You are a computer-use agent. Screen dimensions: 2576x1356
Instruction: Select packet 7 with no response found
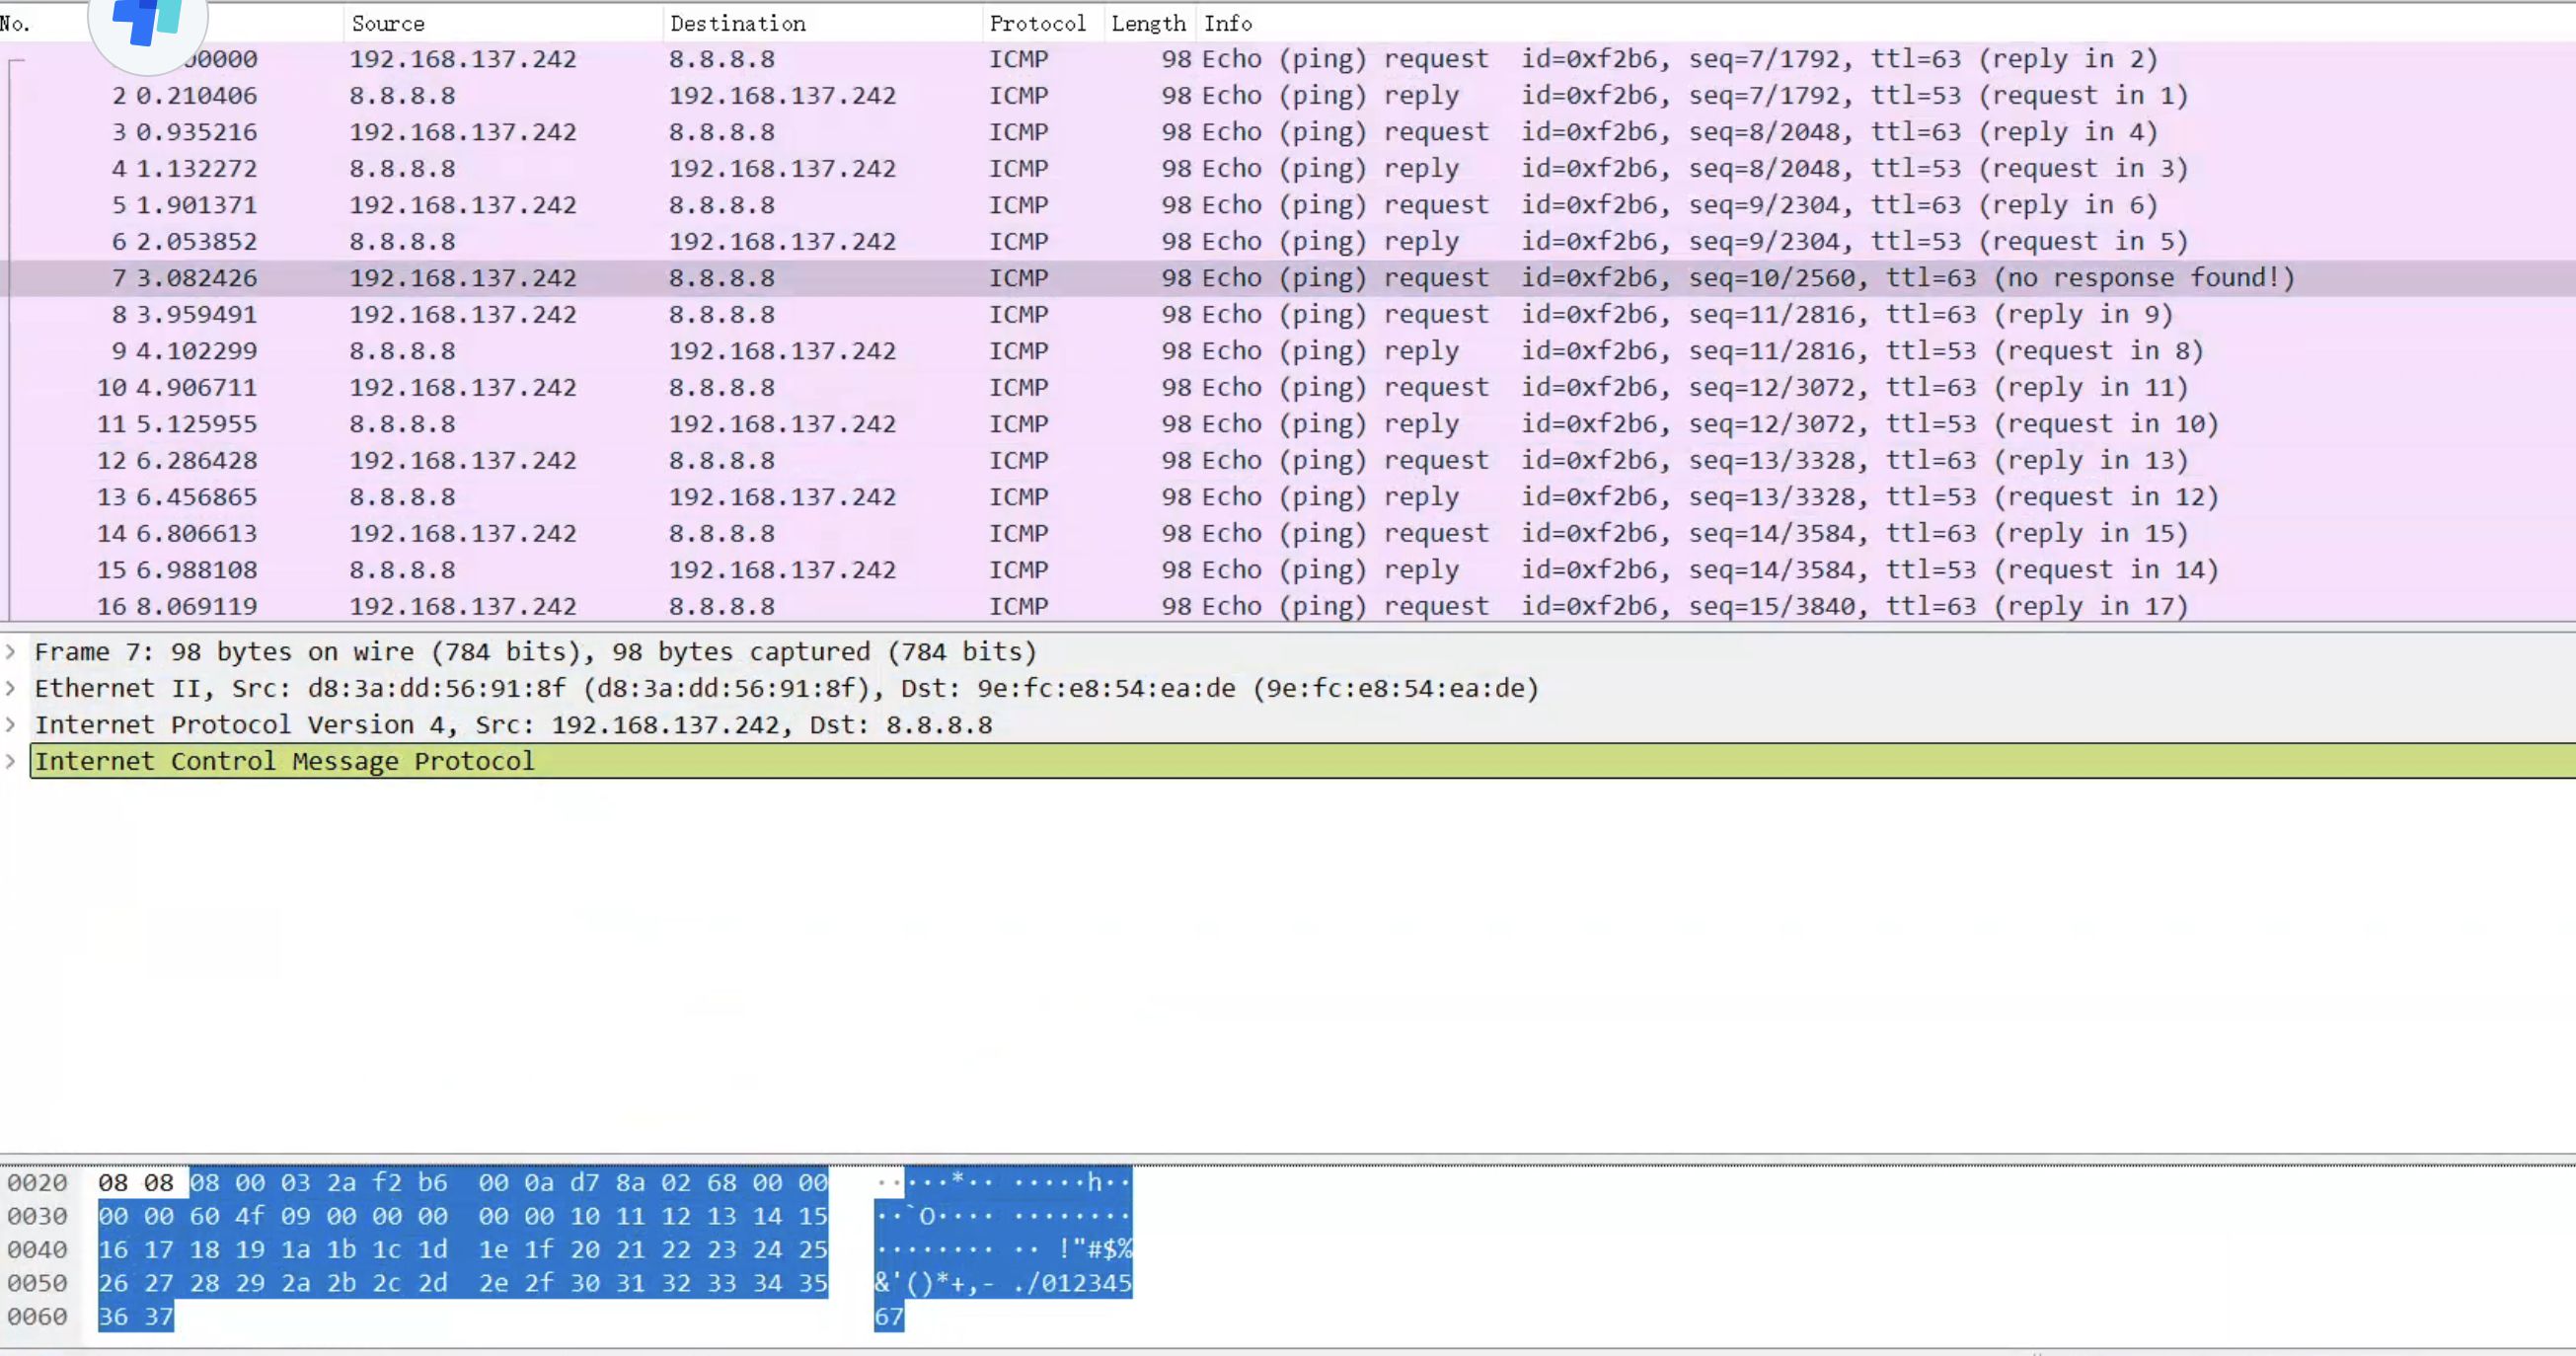tap(1200, 278)
